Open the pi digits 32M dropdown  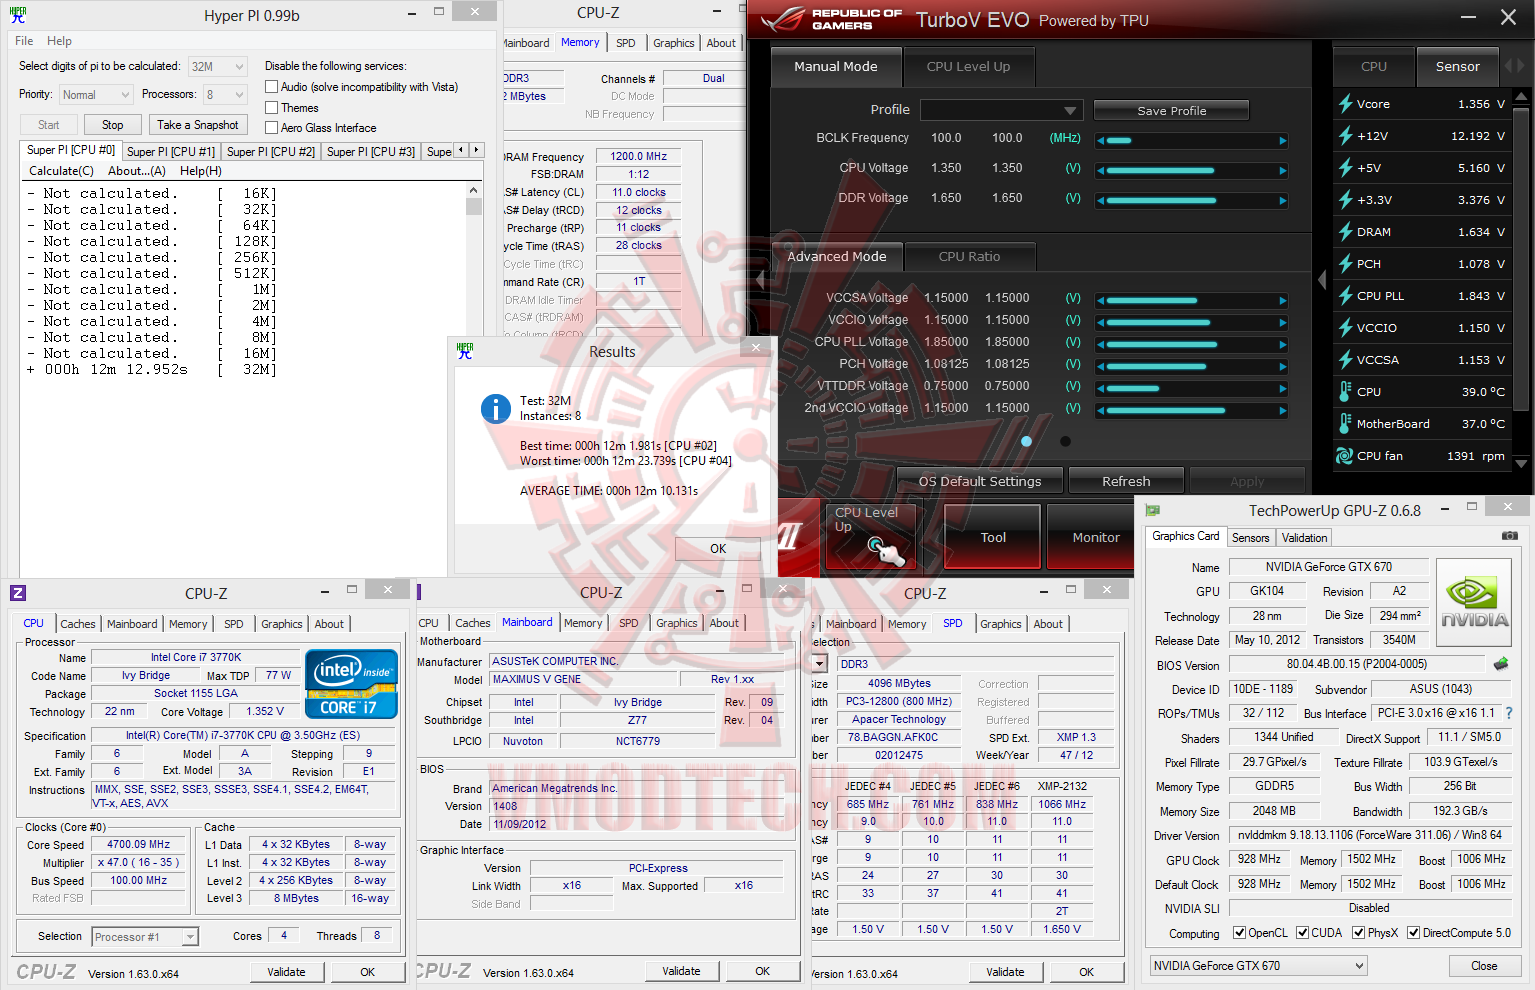(217, 66)
